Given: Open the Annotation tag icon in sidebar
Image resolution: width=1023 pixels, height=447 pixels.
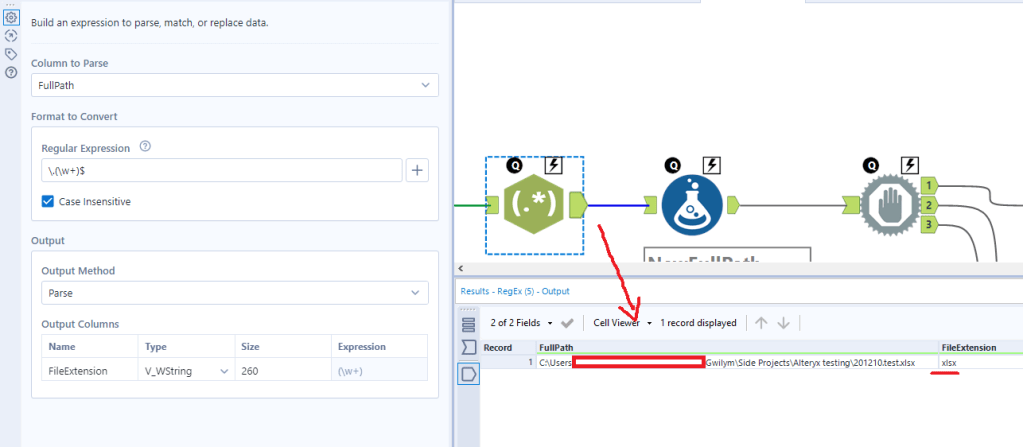Looking at the screenshot, I should click(11, 54).
